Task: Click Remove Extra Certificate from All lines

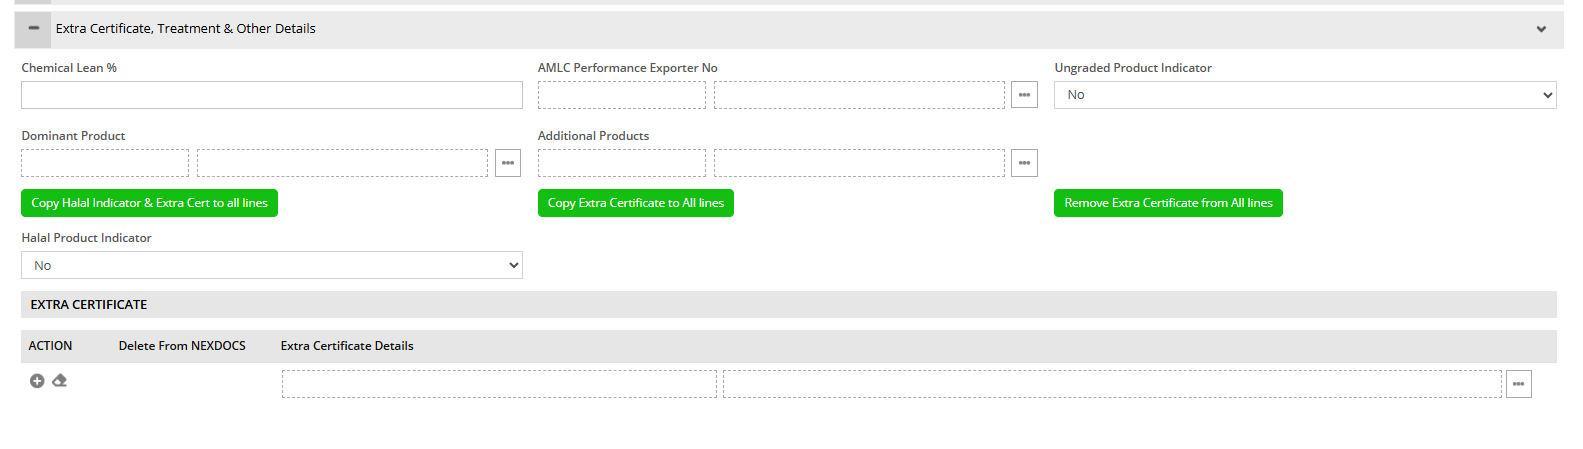Action: 1168,203
